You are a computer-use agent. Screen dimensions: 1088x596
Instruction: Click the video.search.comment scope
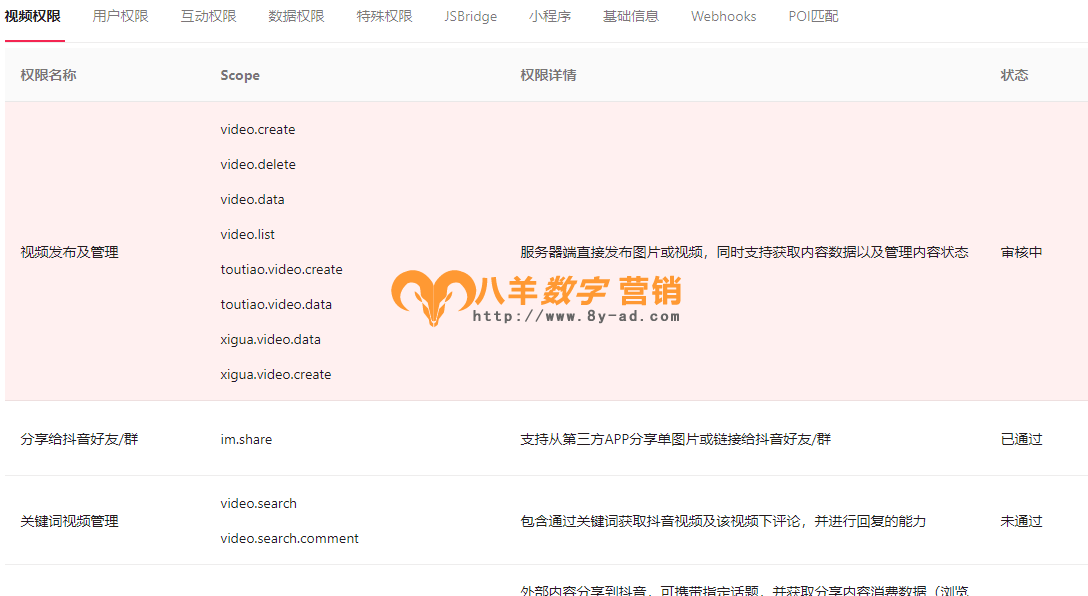pyautogui.click(x=289, y=538)
